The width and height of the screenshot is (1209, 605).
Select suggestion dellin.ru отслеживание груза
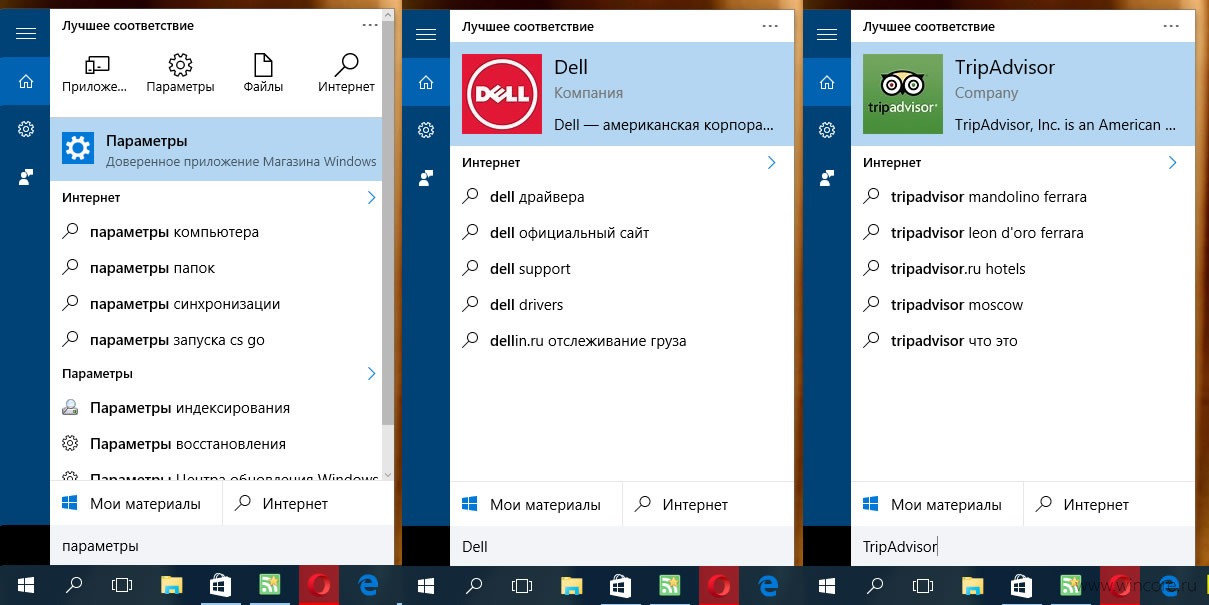pos(622,341)
